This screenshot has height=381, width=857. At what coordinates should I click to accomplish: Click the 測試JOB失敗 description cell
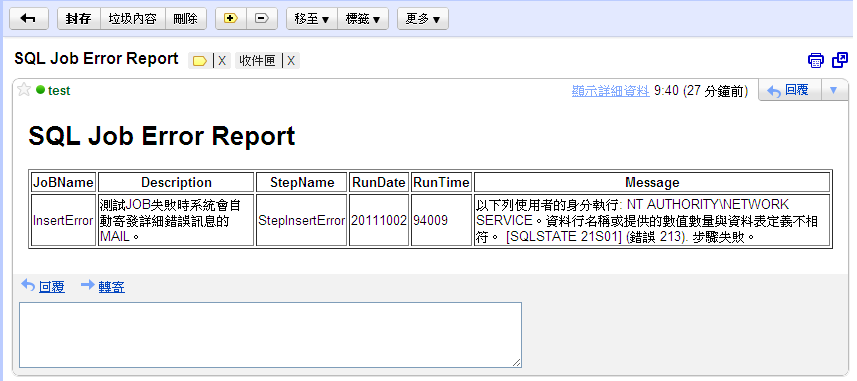coord(176,220)
